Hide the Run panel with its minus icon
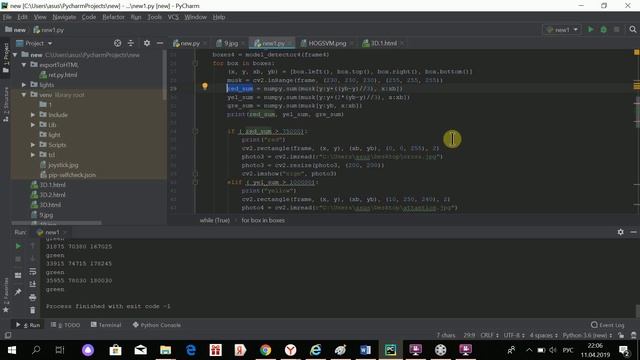The width and height of the screenshot is (640, 360). [633, 232]
